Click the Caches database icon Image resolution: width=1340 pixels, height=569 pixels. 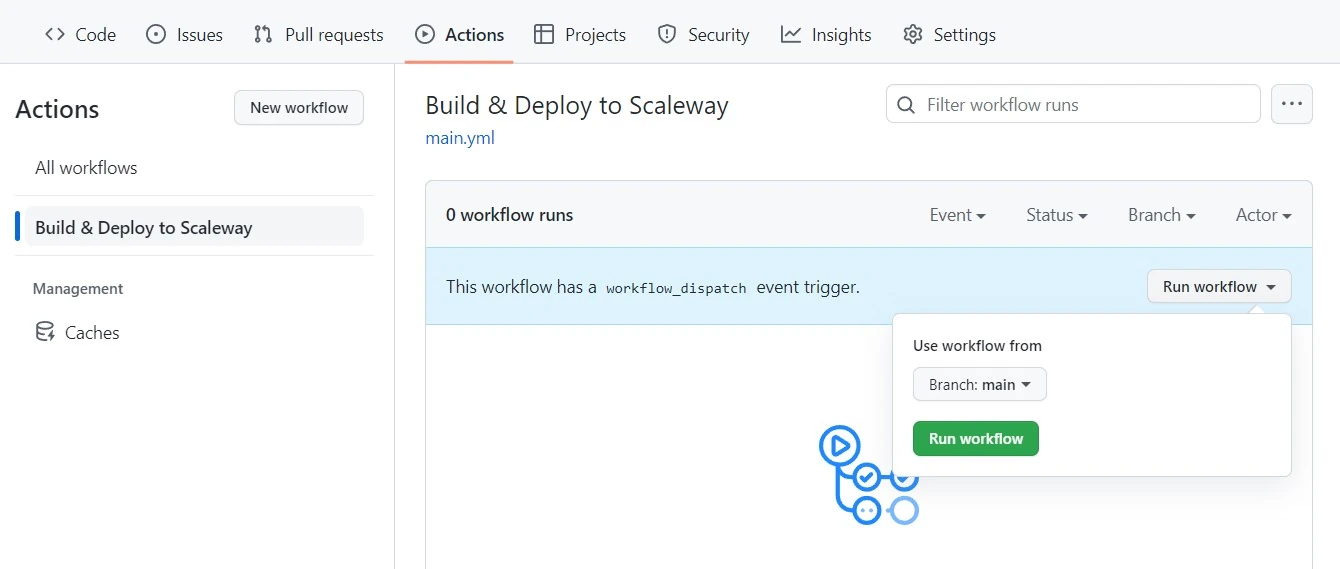pos(45,332)
